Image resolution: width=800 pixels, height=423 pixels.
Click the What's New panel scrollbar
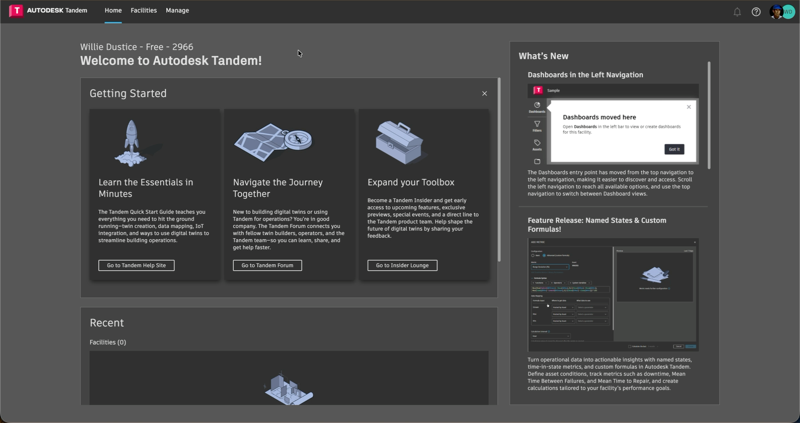709,115
